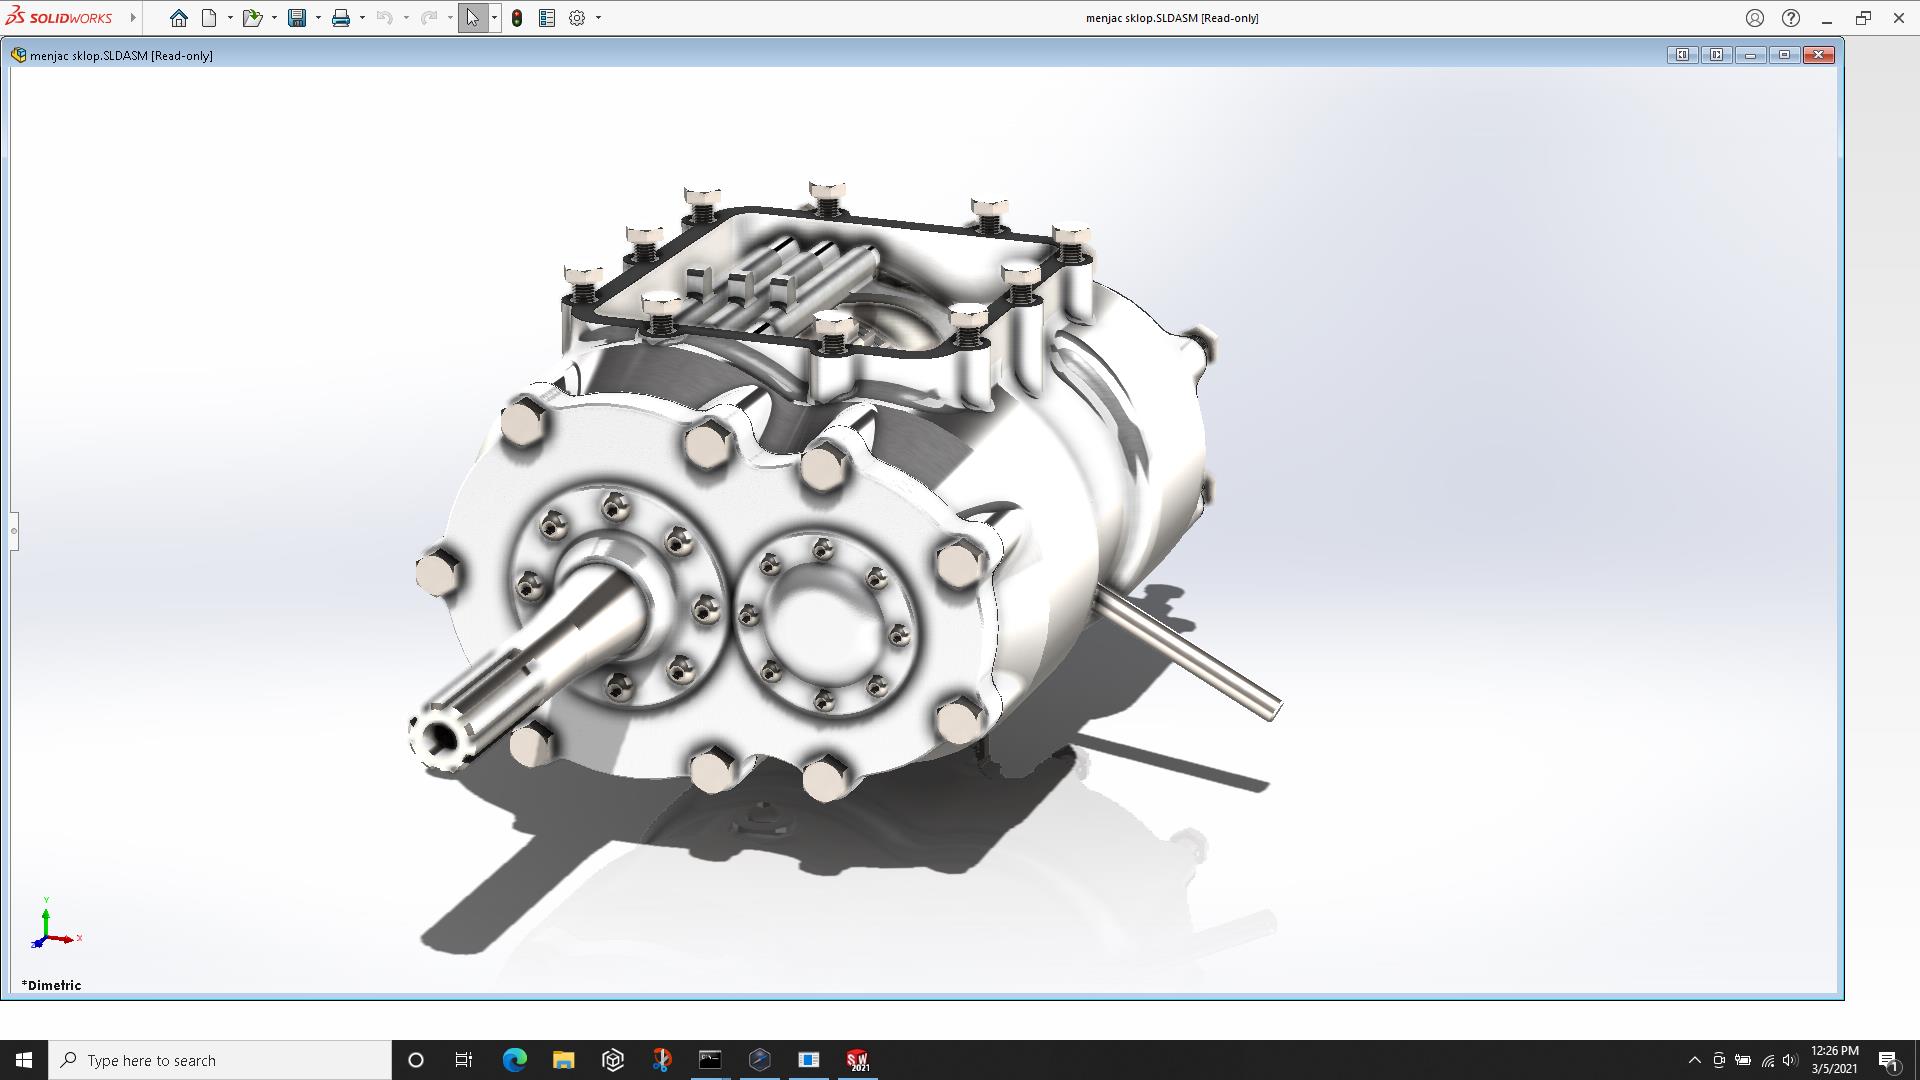Image resolution: width=1920 pixels, height=1080 pixels.
Task: Open the Help question mark menu
Action: 1791,18
